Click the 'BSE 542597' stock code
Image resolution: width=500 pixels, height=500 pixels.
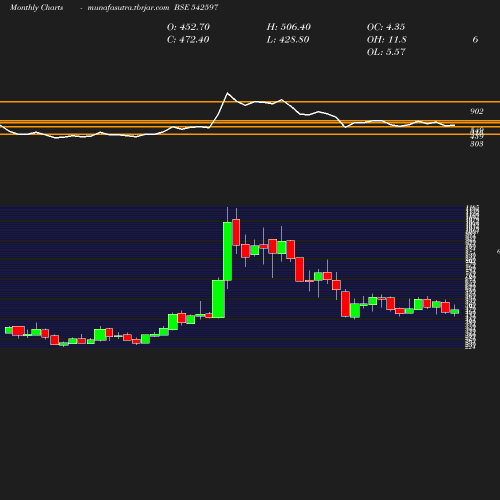196,7
